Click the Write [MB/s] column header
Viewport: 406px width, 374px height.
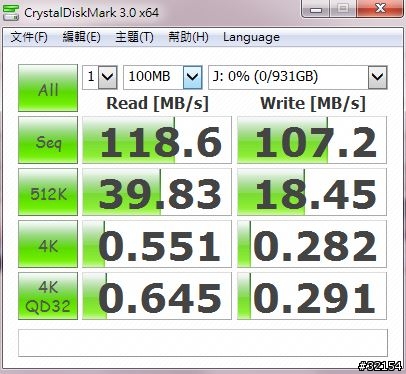click(x=313, y=103)
